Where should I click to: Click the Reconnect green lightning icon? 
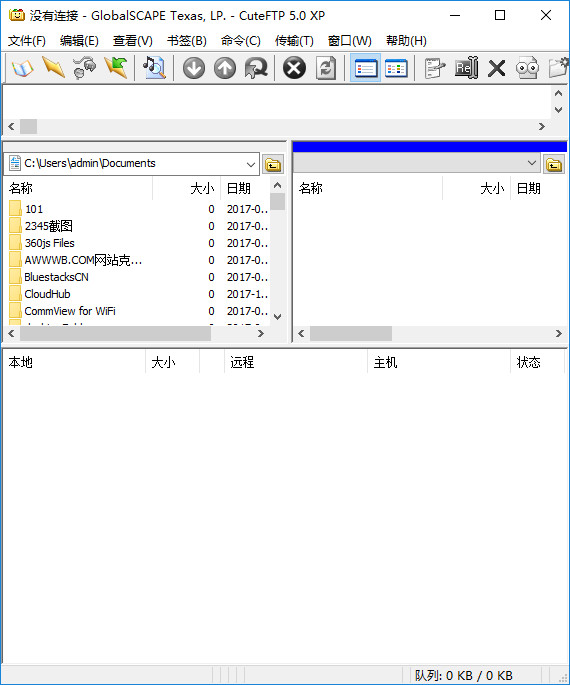tap(116, 68)
